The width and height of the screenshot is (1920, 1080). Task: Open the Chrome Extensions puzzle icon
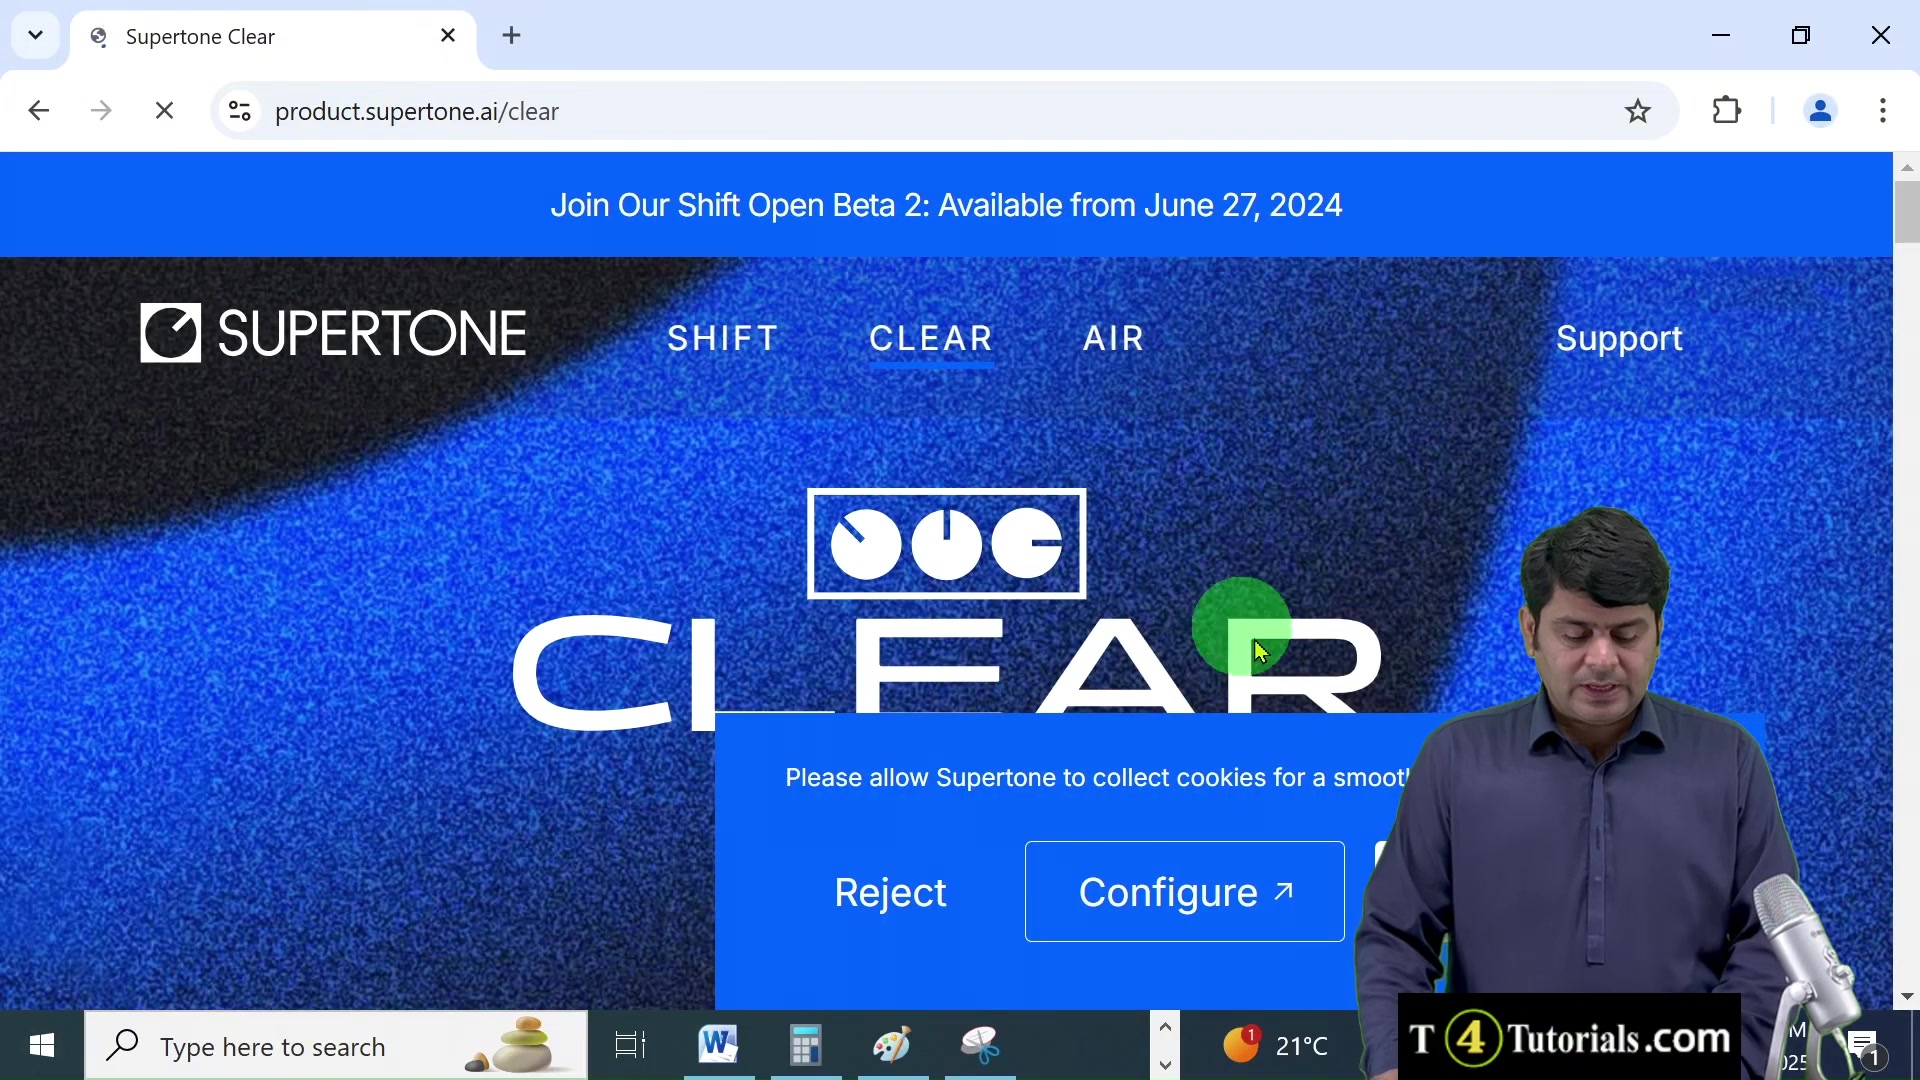(1727, 111)
